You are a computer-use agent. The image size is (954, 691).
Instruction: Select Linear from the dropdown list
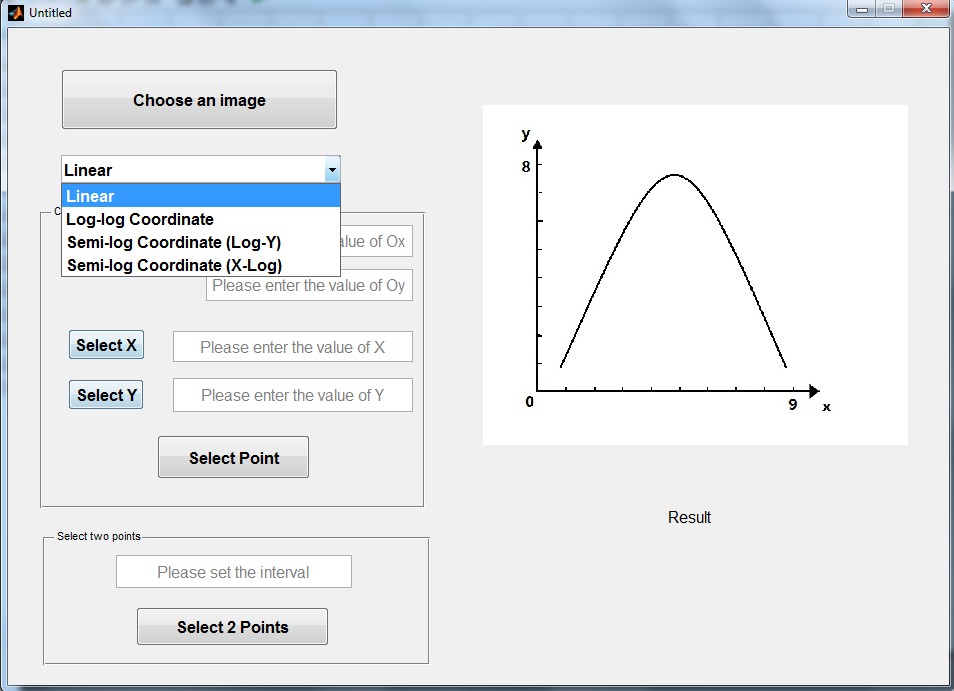pos(200,196)
